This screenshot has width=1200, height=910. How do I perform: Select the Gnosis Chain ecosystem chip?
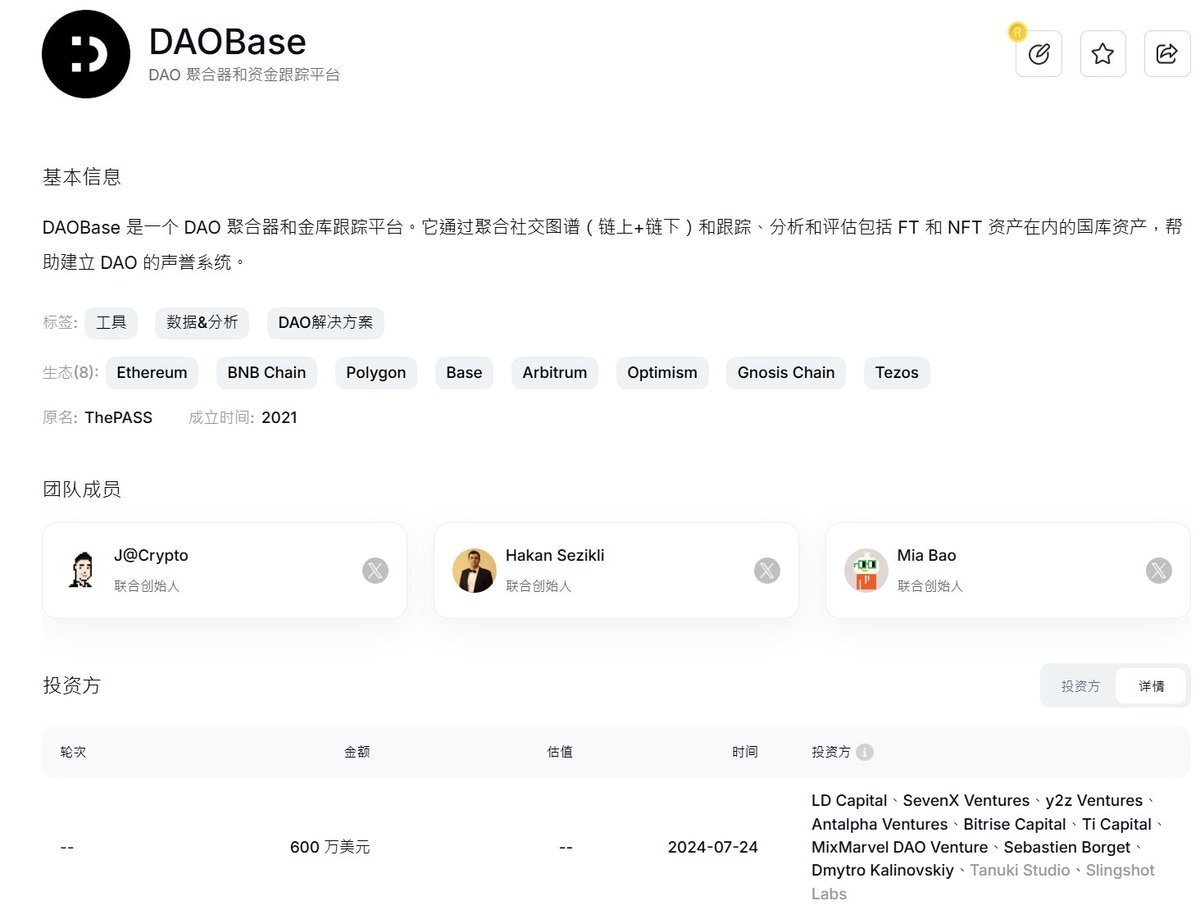786,373
